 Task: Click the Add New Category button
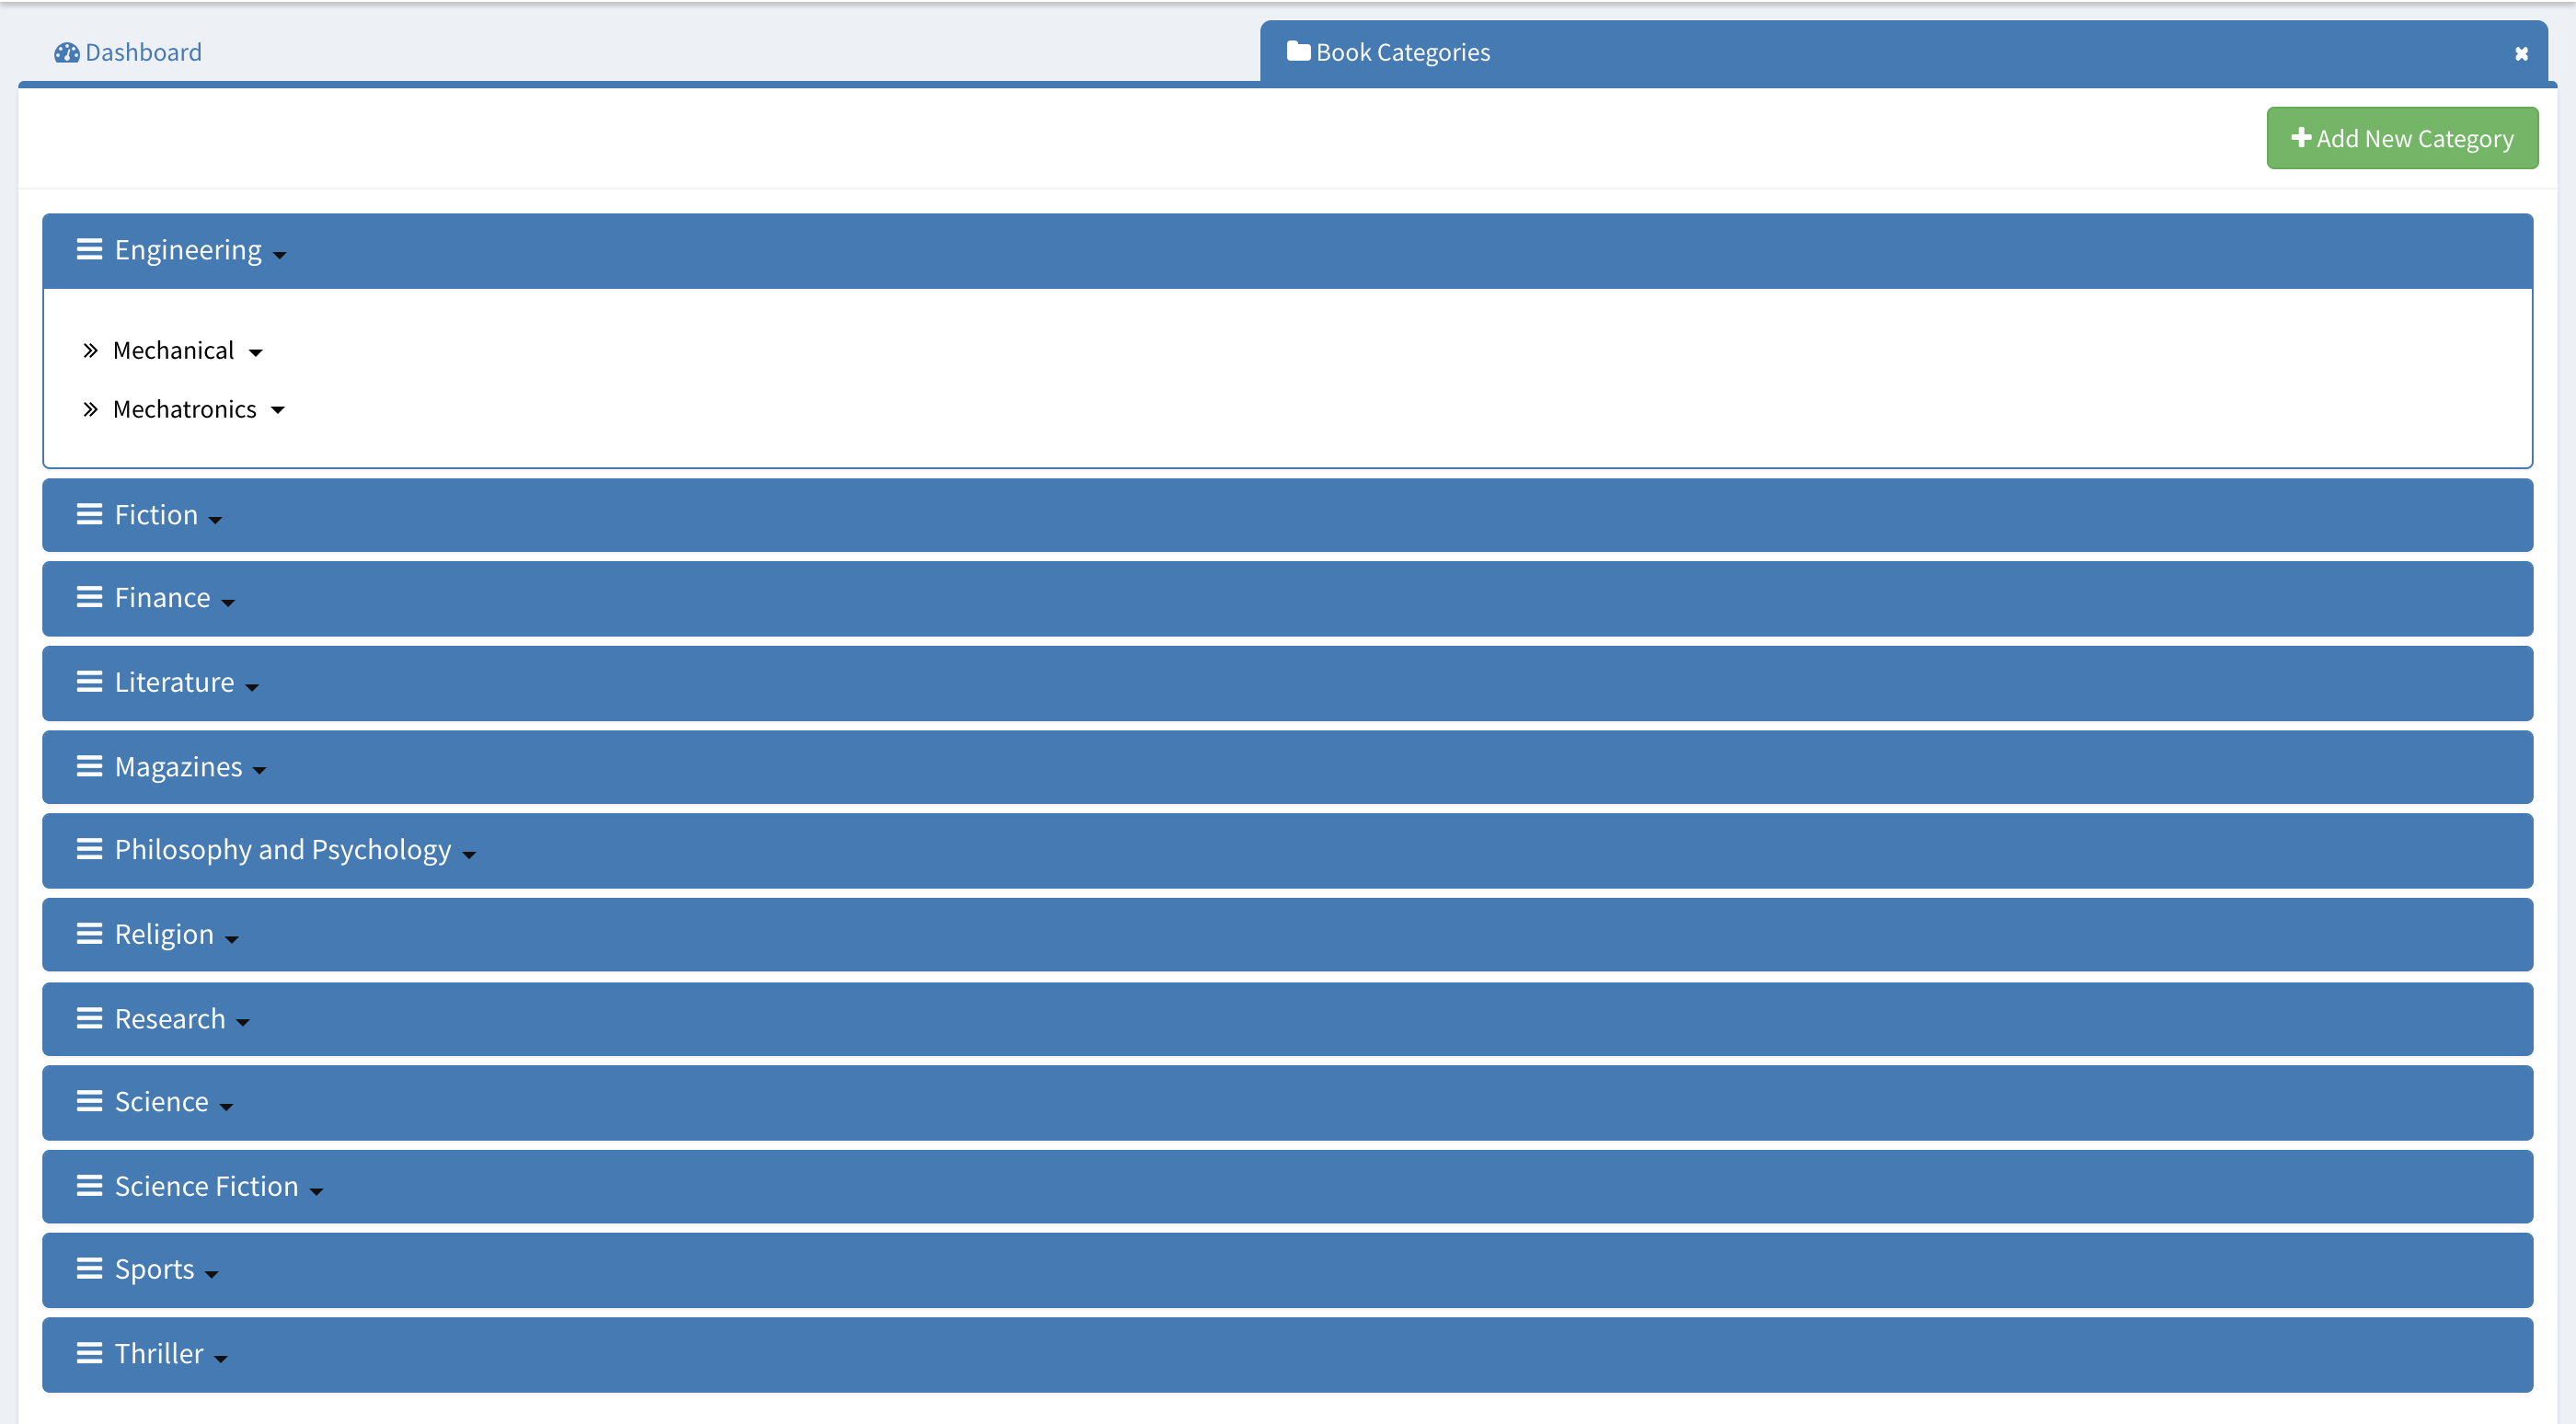tap(2401, 139)
